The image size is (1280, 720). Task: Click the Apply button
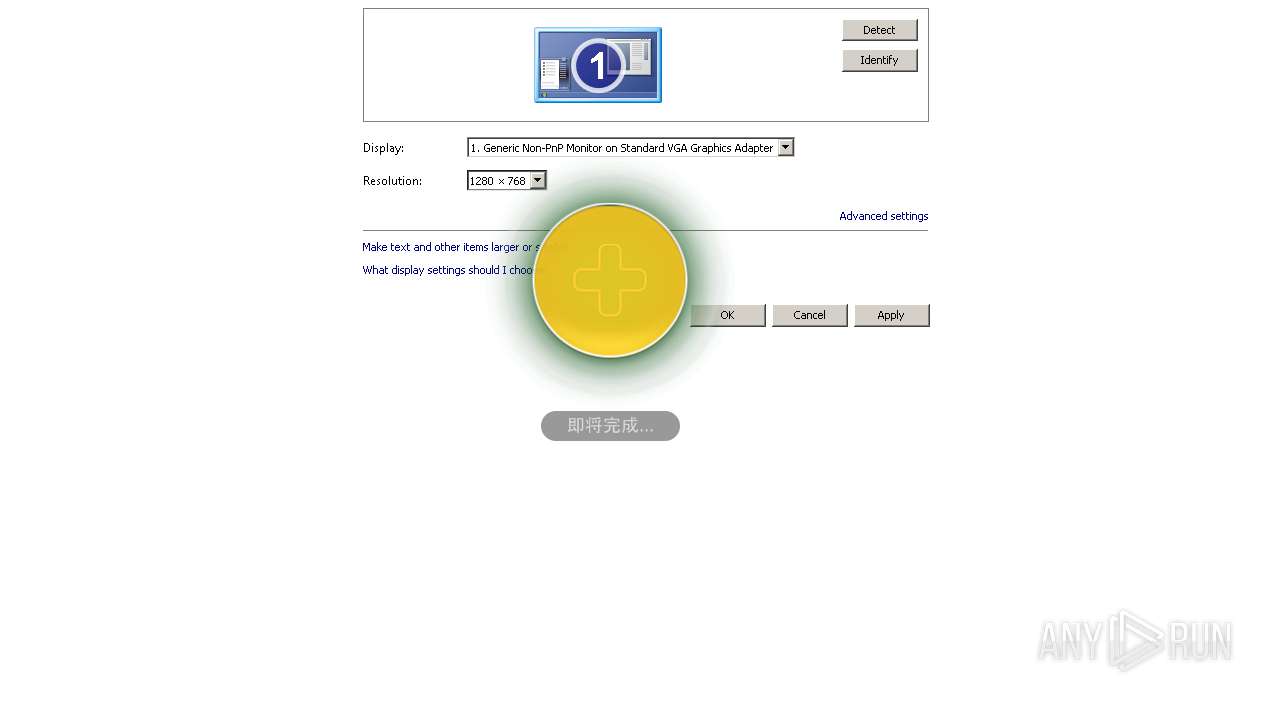pyautogui.click(x=891, y=315)
